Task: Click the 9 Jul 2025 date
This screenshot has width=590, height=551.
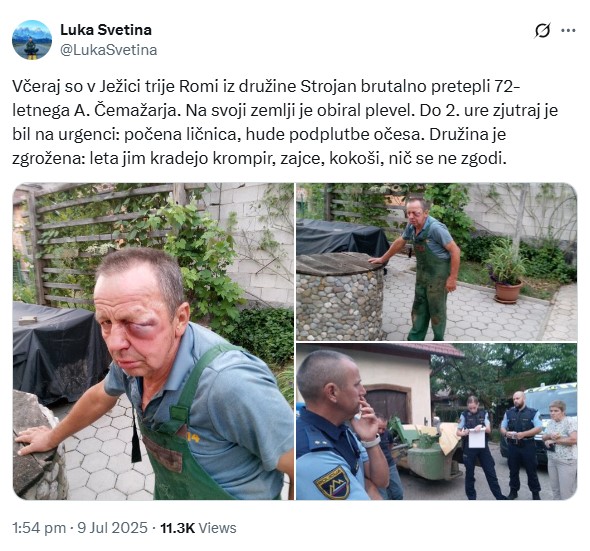Action: point(112,528)
